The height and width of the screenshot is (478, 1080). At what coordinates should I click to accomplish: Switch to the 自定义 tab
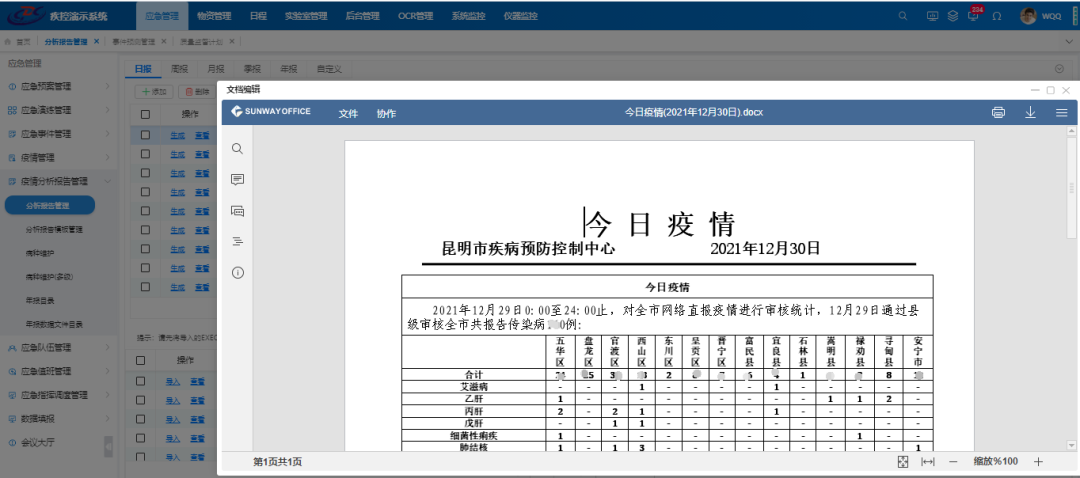(x=329, y=69)
